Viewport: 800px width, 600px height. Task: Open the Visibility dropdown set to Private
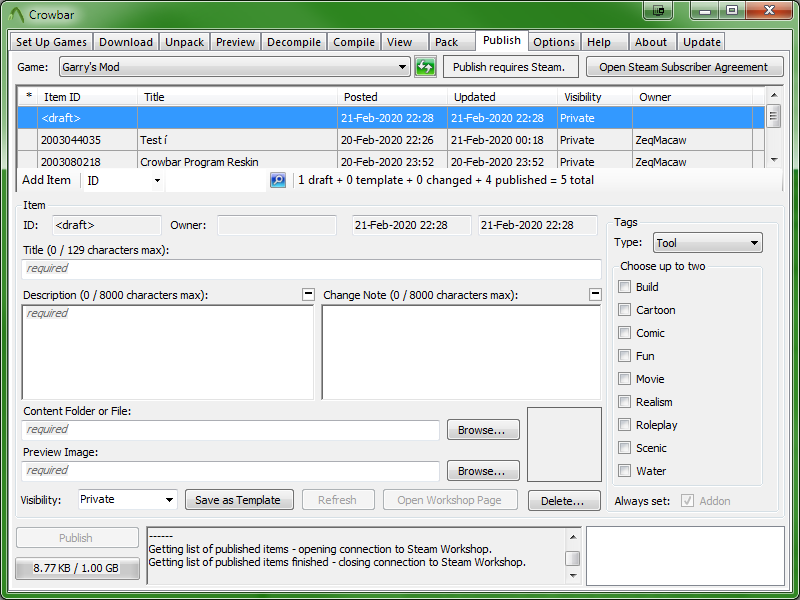pyautogui.click(x=128, y=499)
